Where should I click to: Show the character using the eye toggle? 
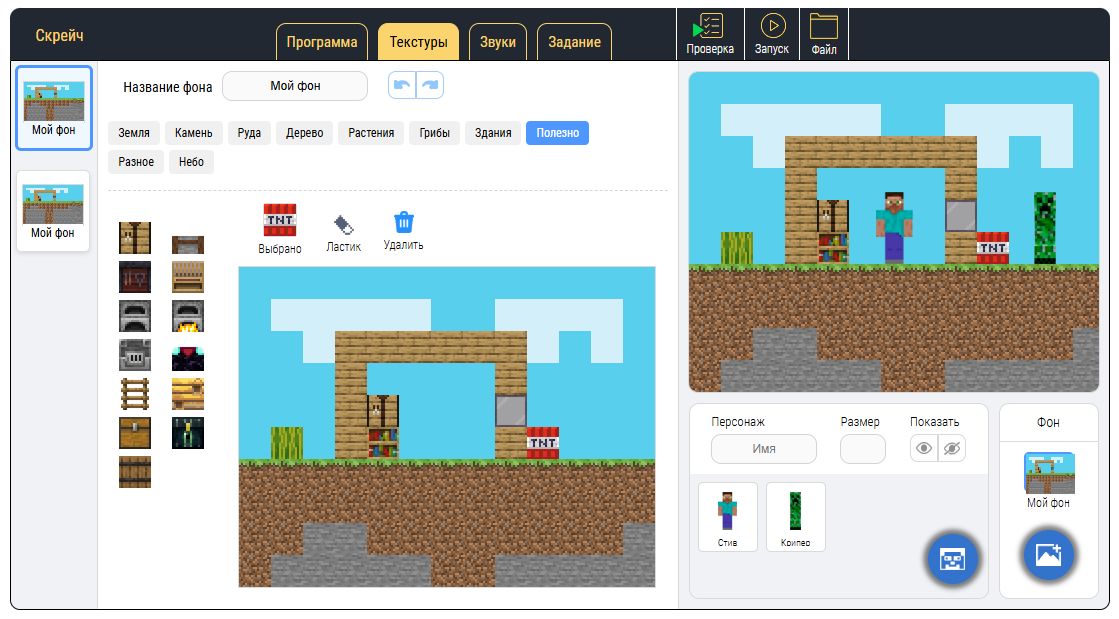coord(925,449)
